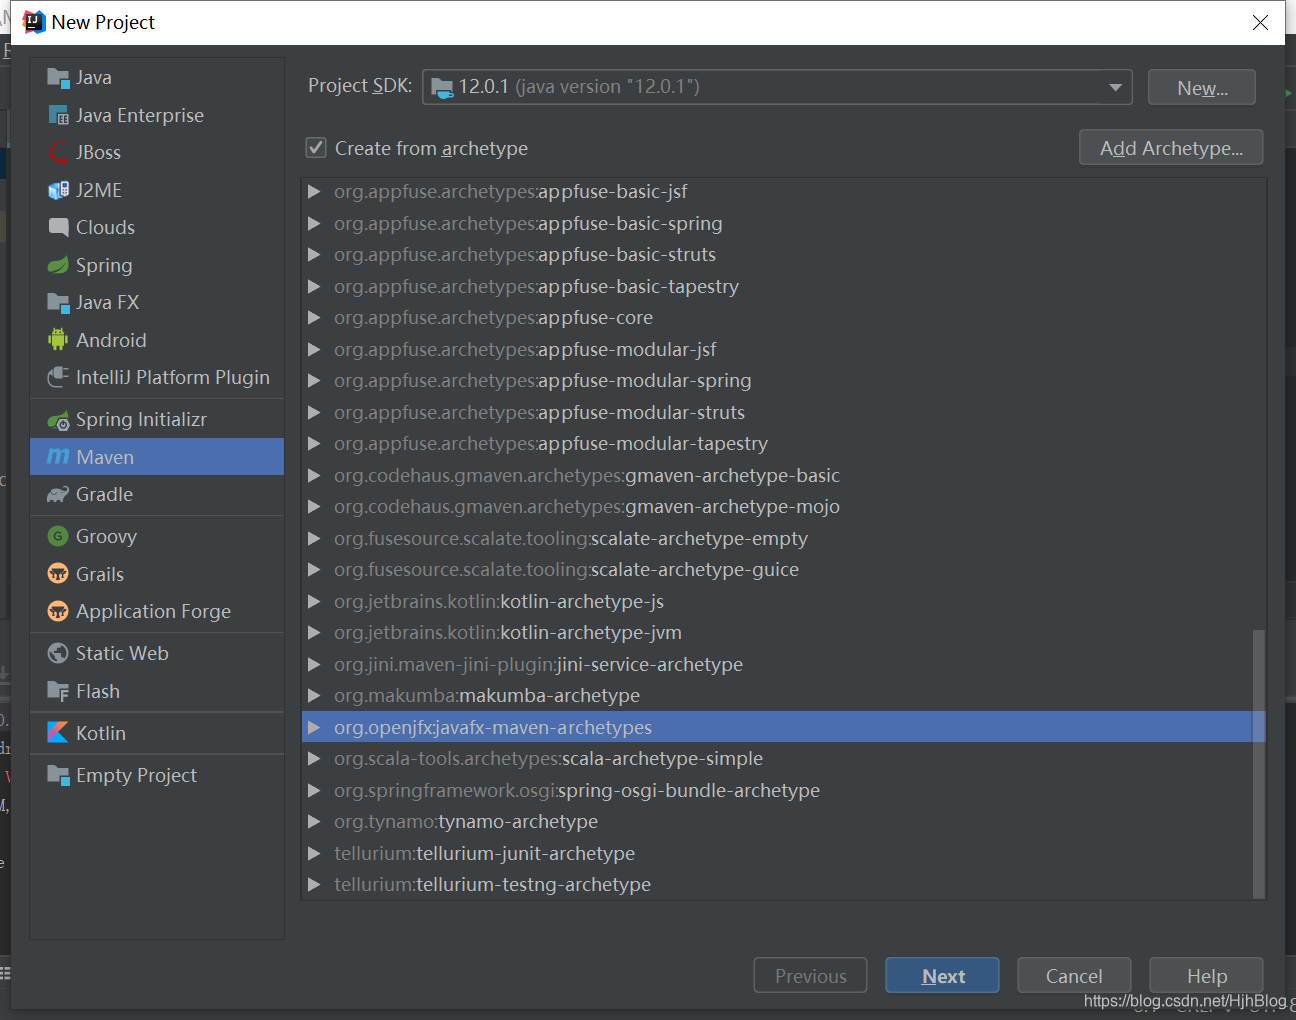Click the Next button
The image size is (1296, 1020).
tap(942, 976)
